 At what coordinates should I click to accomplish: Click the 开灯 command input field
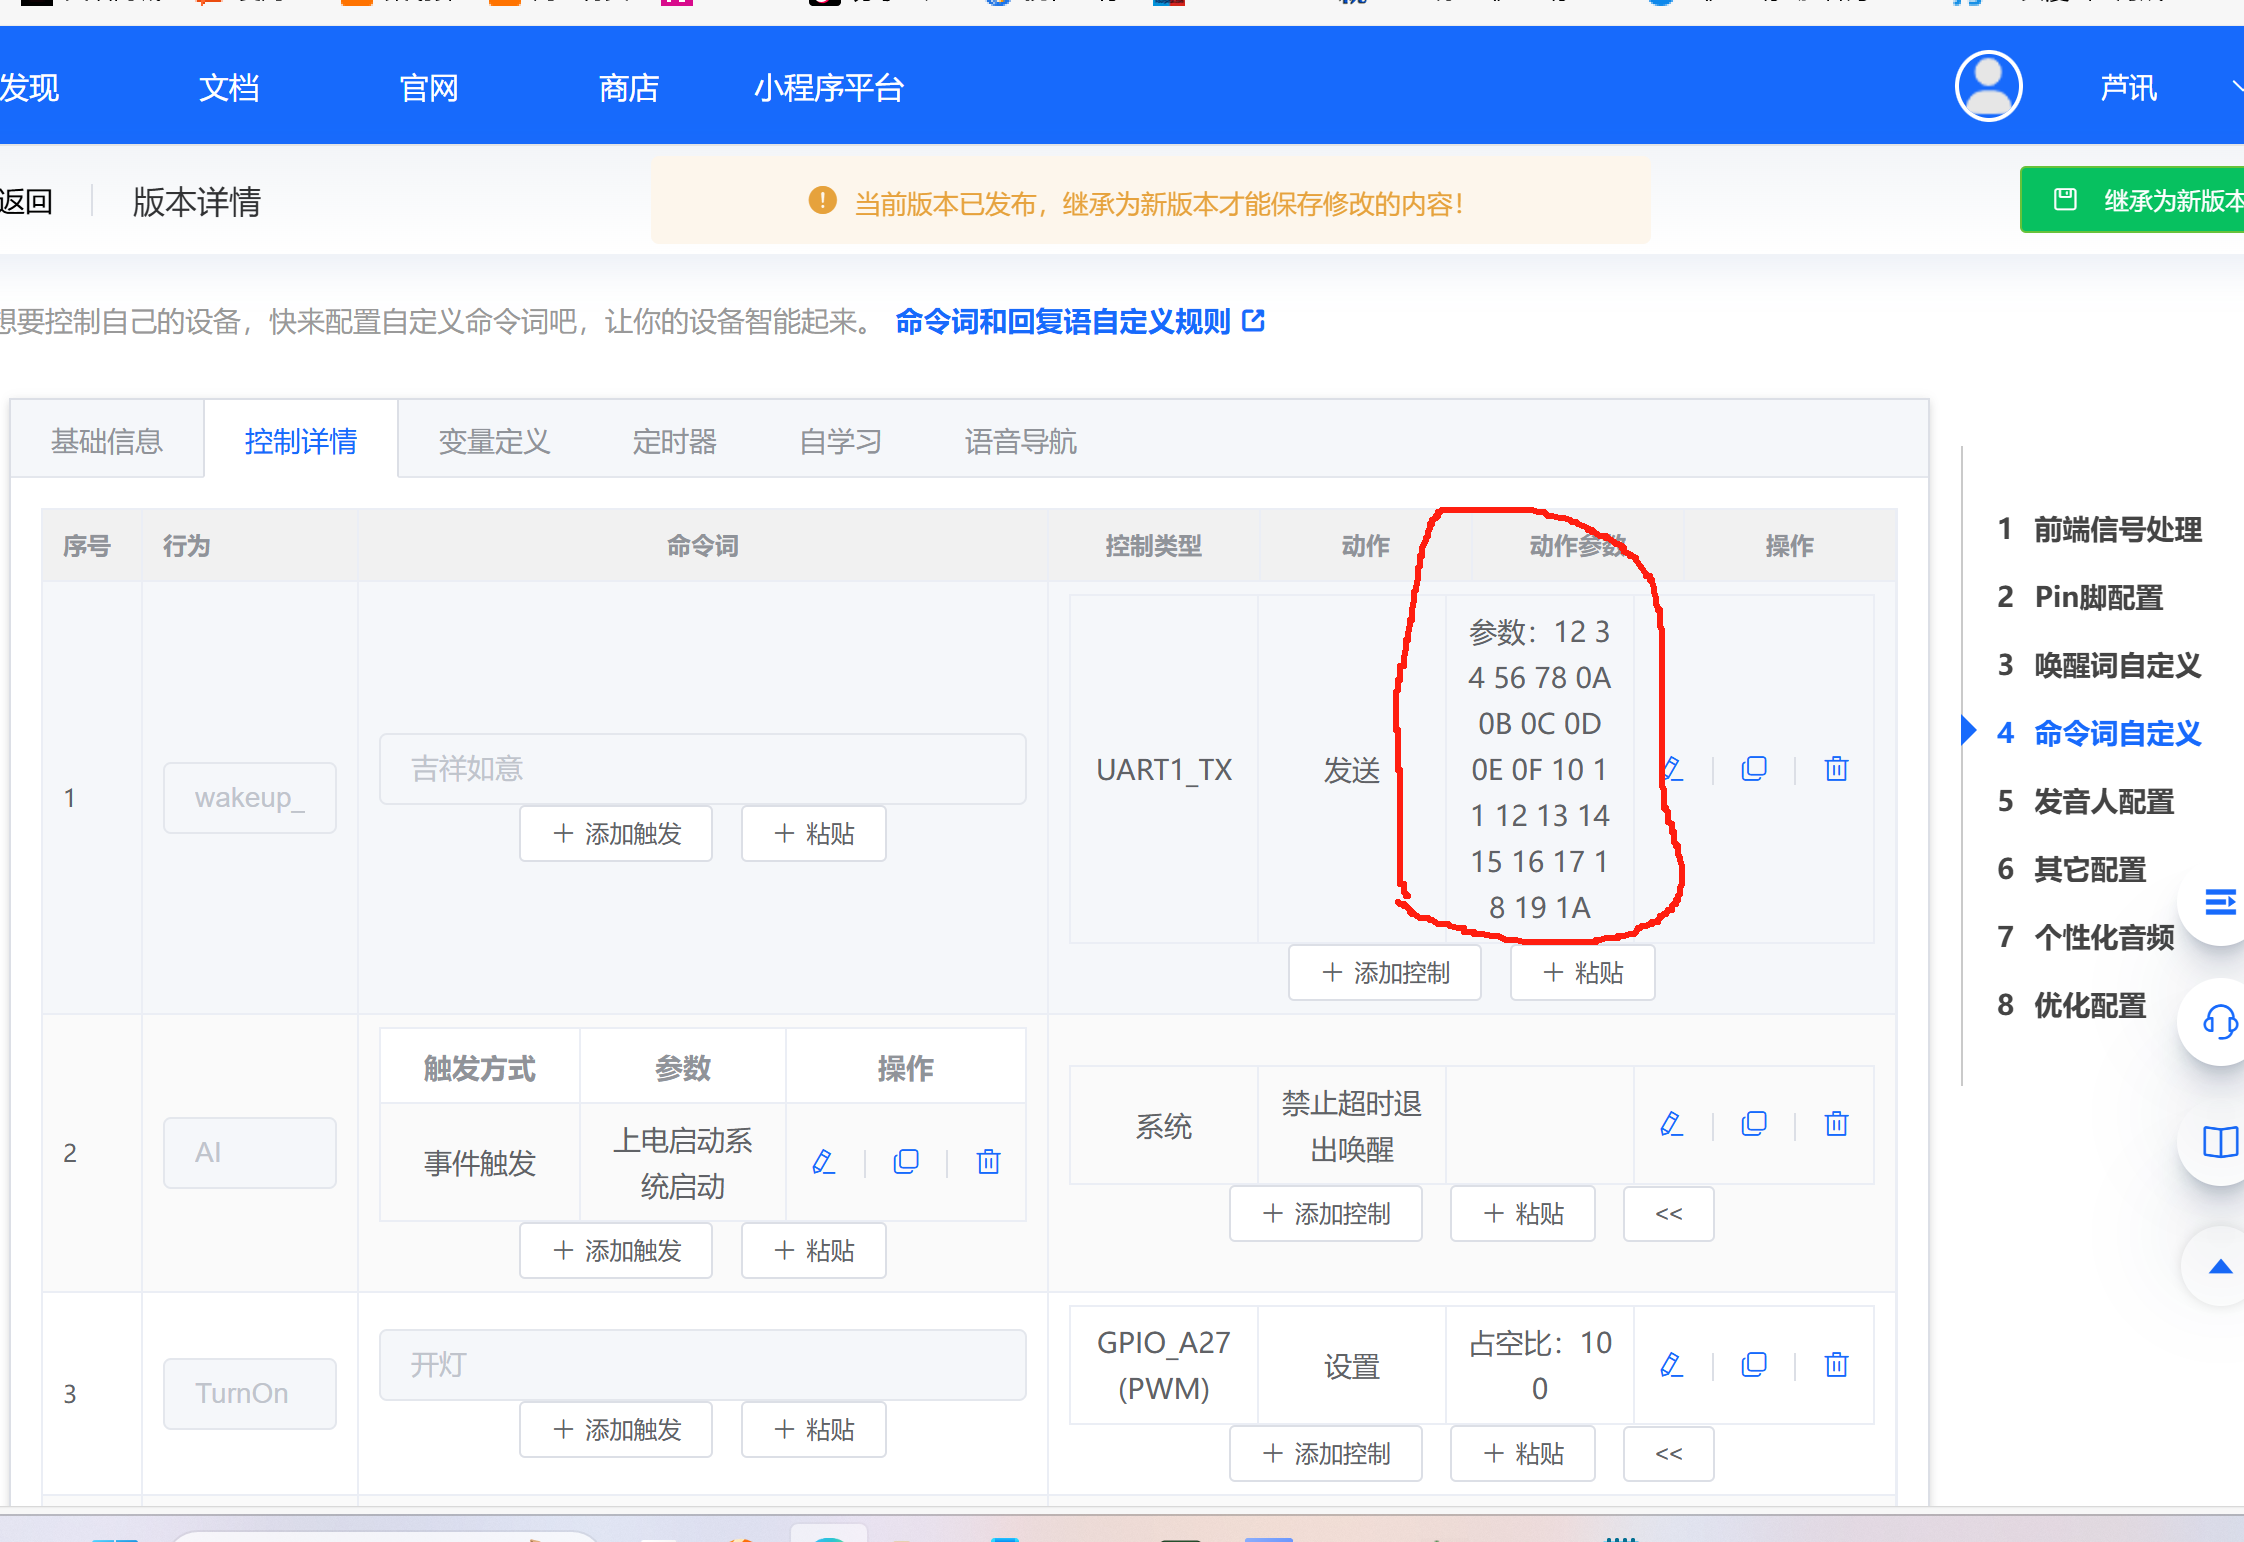click(x=702, y=1364)
